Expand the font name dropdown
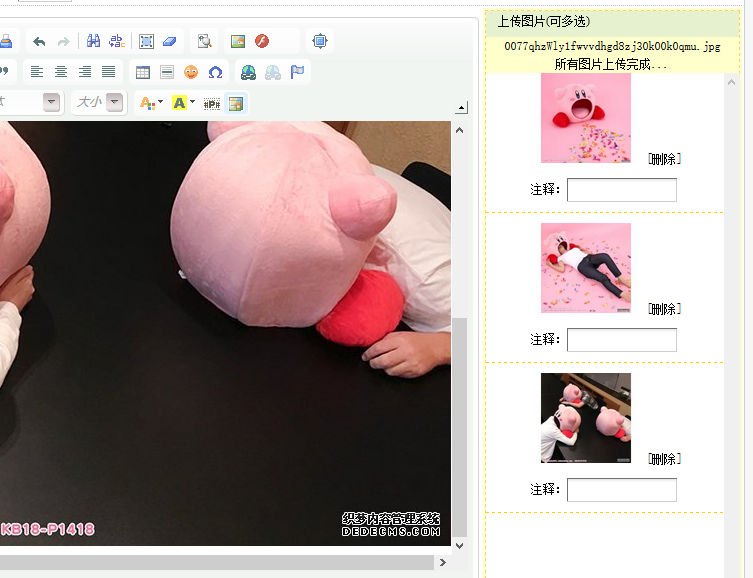Viewport: 753px width, 578px height. tap(51, 102)
